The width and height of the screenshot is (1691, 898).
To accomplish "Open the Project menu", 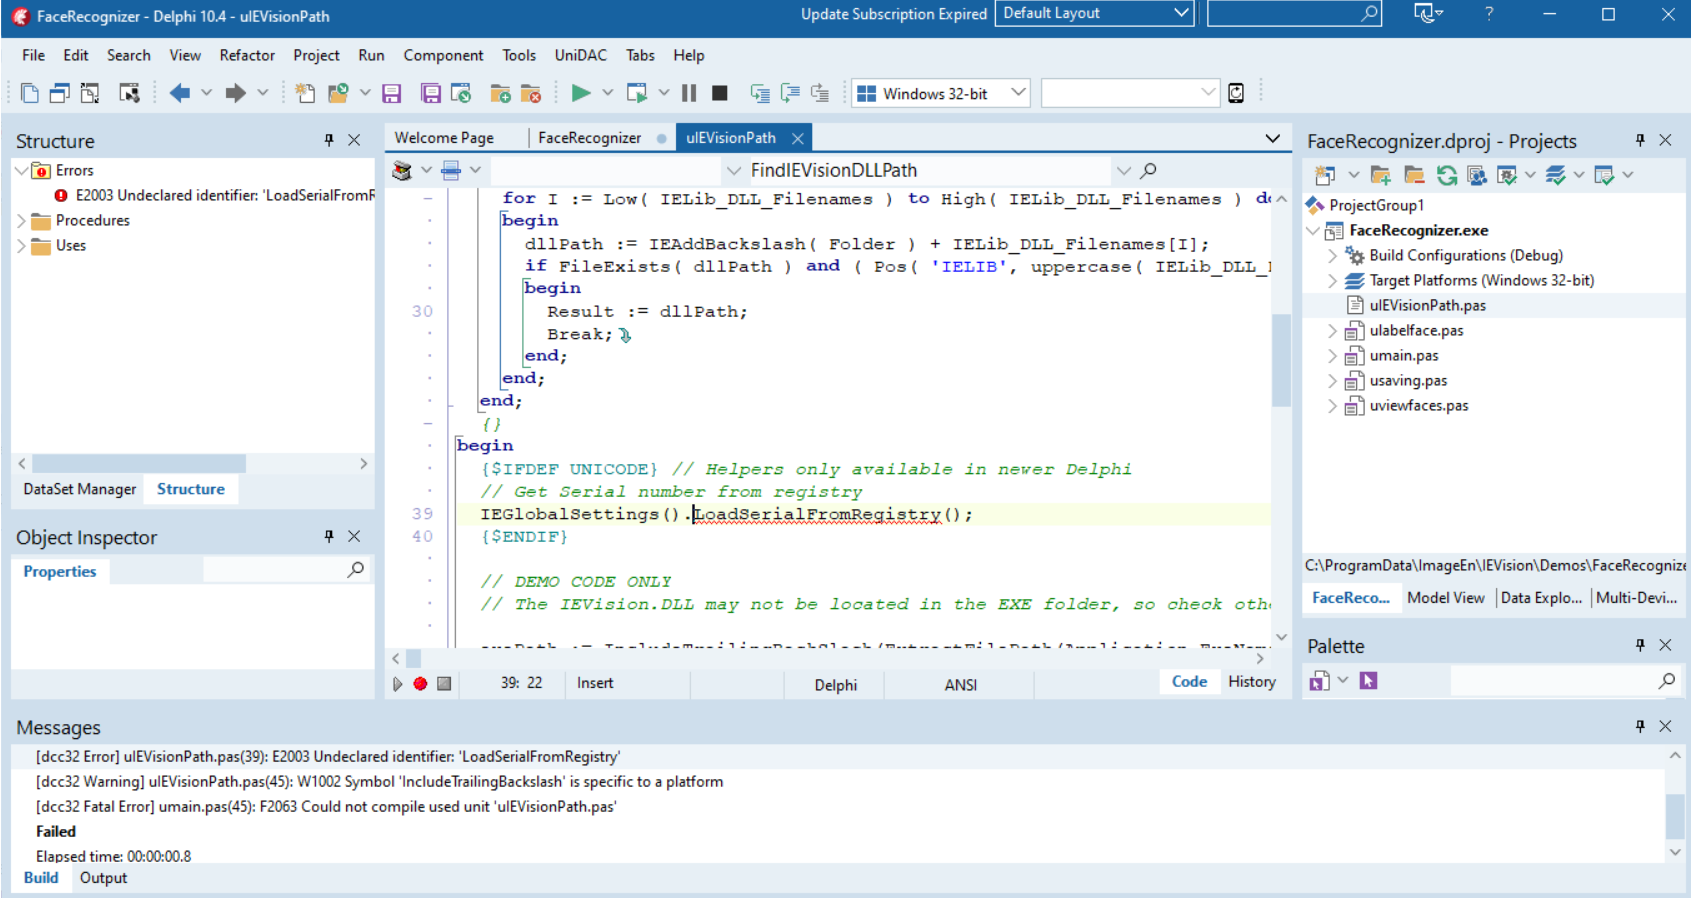I will pos(316,55).
